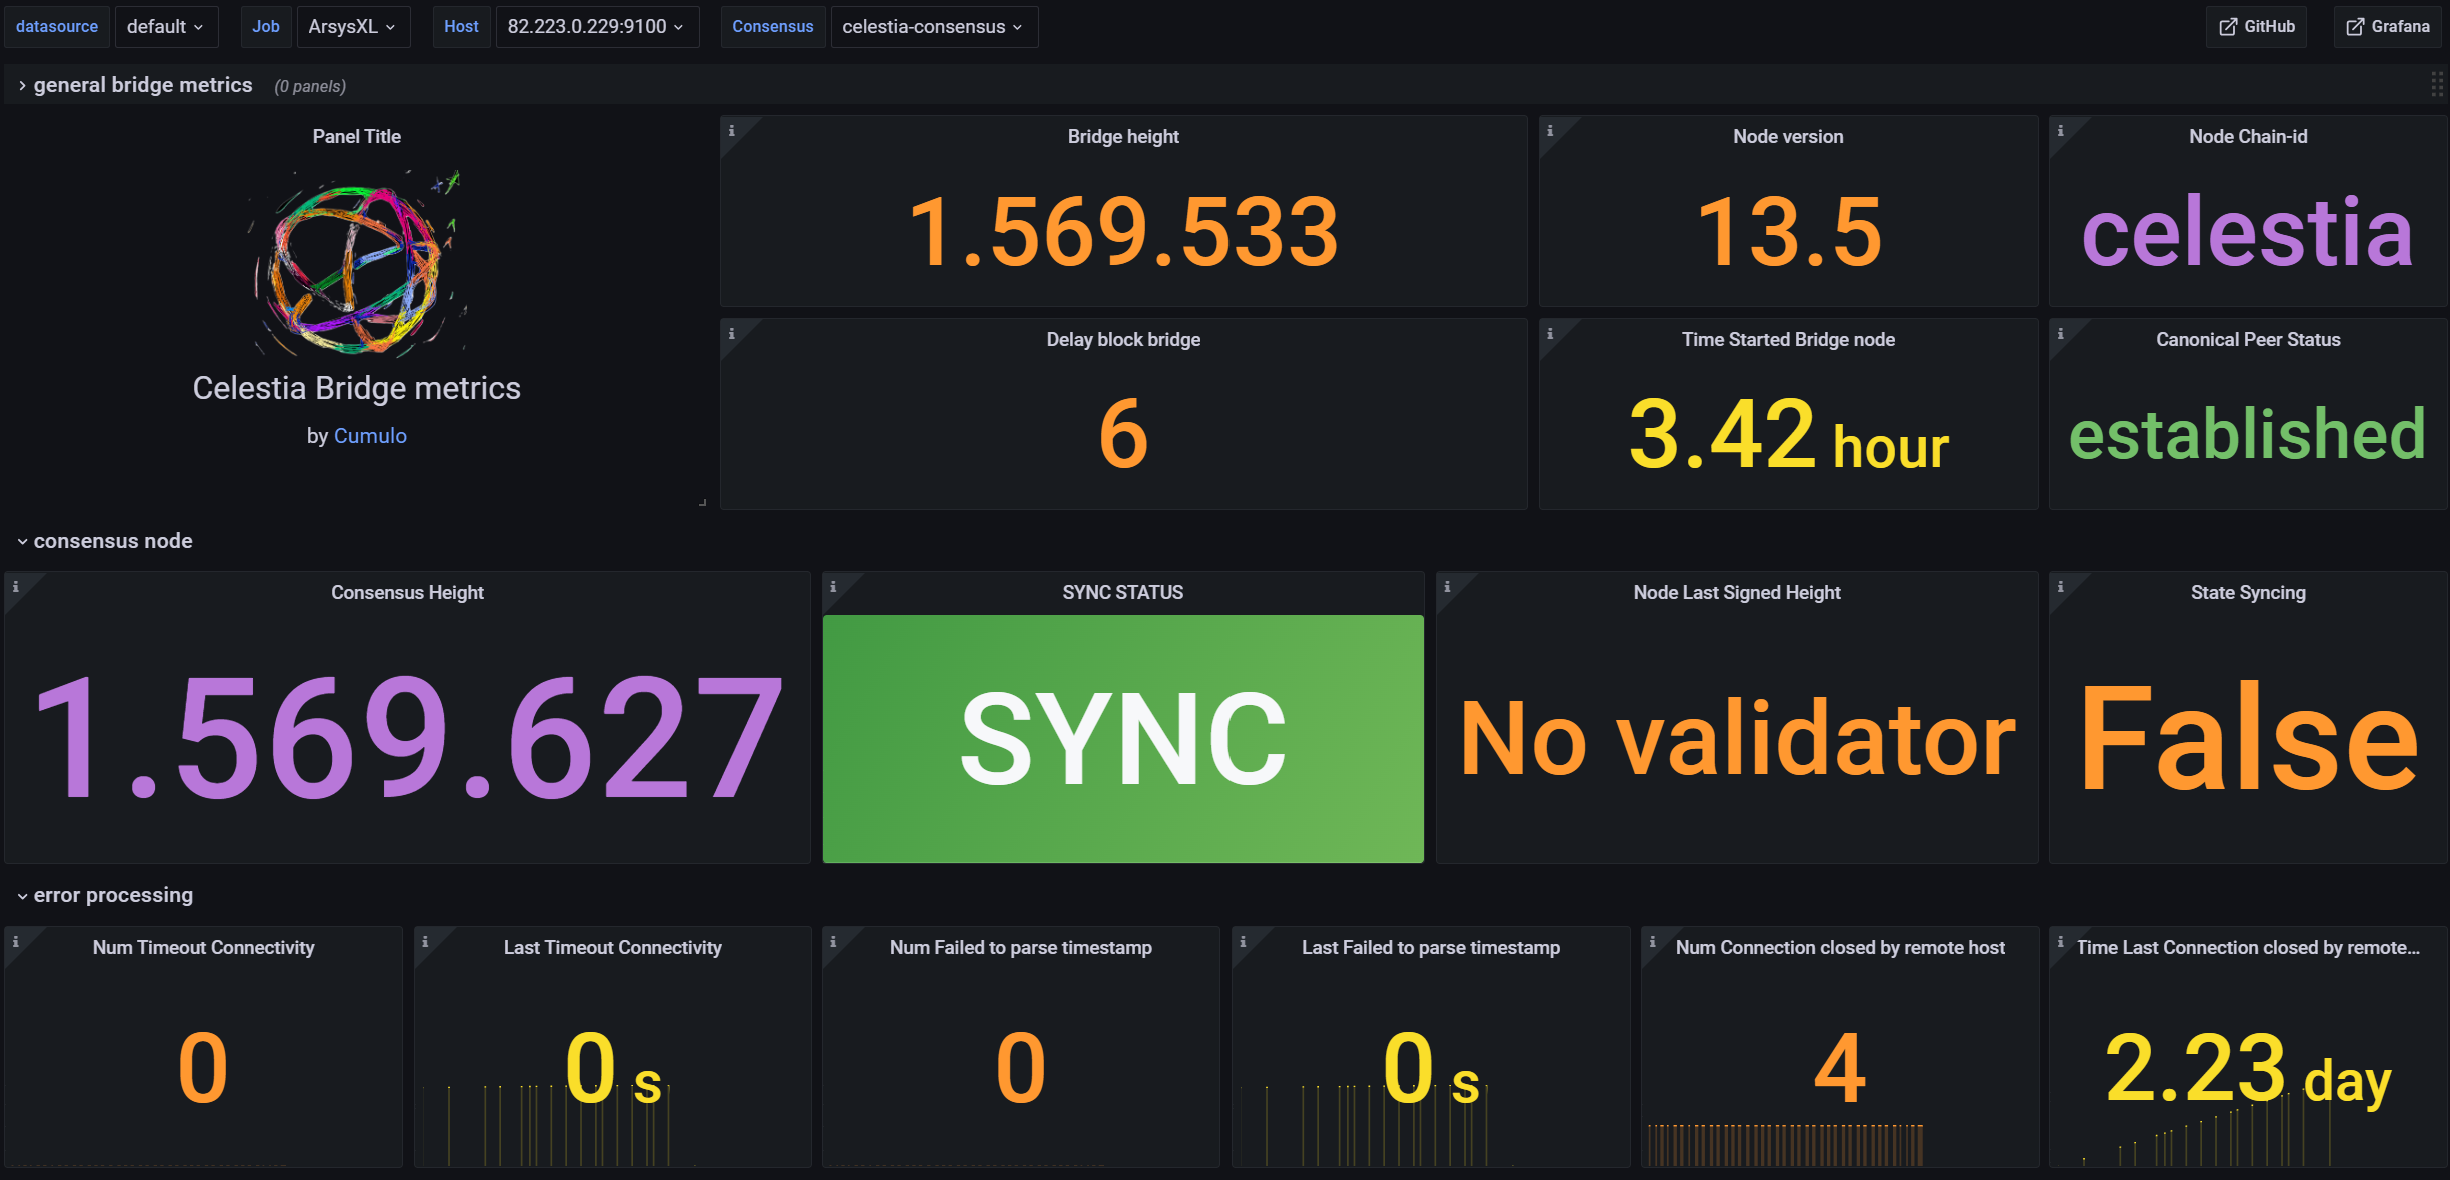
Task: Open the Host IP address dropdown
Action: tap(596, 27)
